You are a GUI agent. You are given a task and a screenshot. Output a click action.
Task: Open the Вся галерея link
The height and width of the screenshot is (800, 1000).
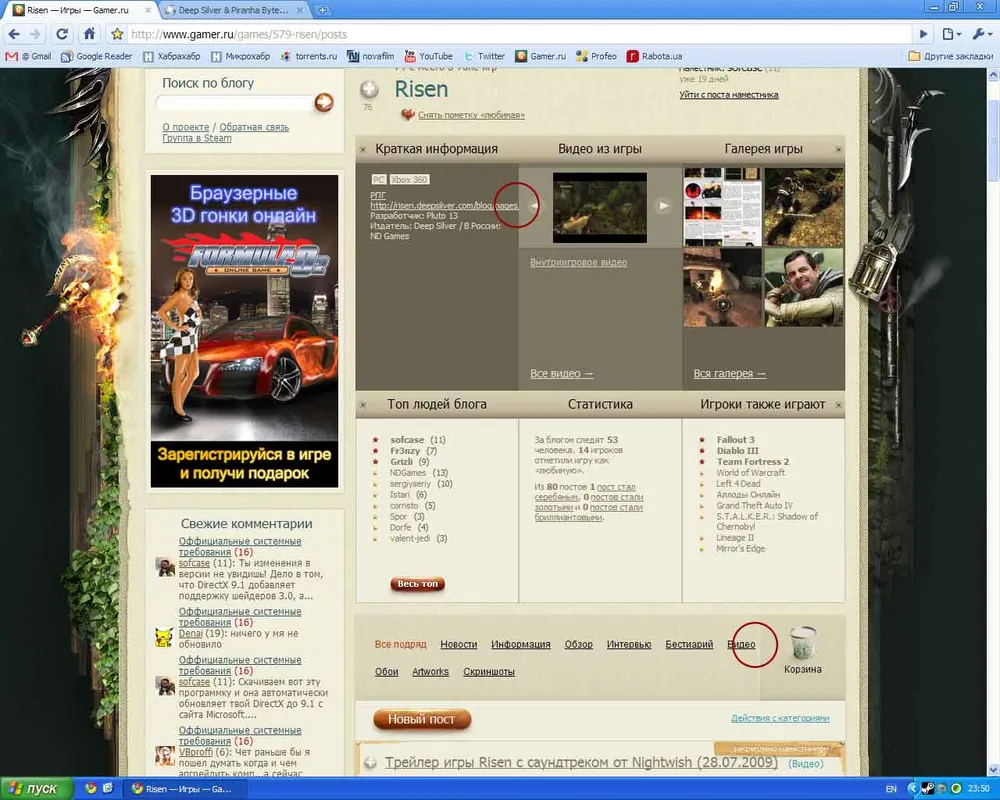730,374
